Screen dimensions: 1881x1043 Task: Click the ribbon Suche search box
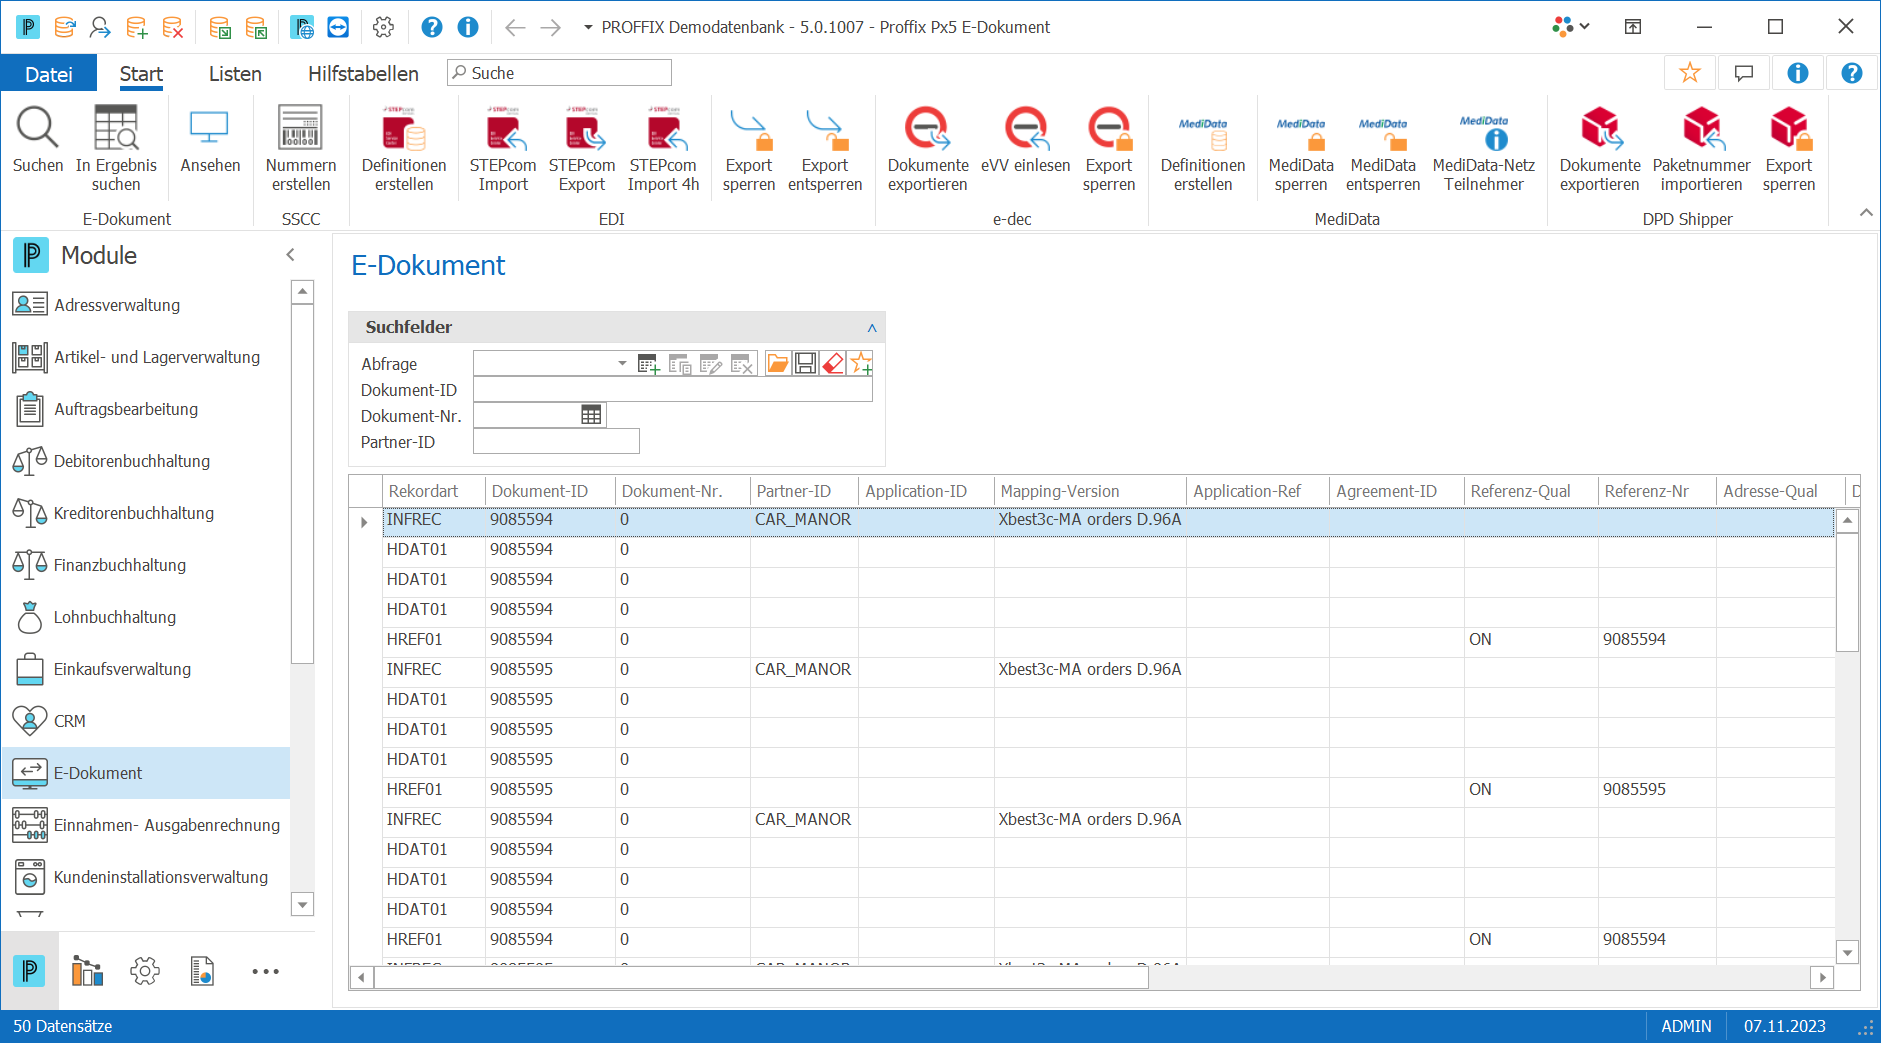[x=560, y=73]
